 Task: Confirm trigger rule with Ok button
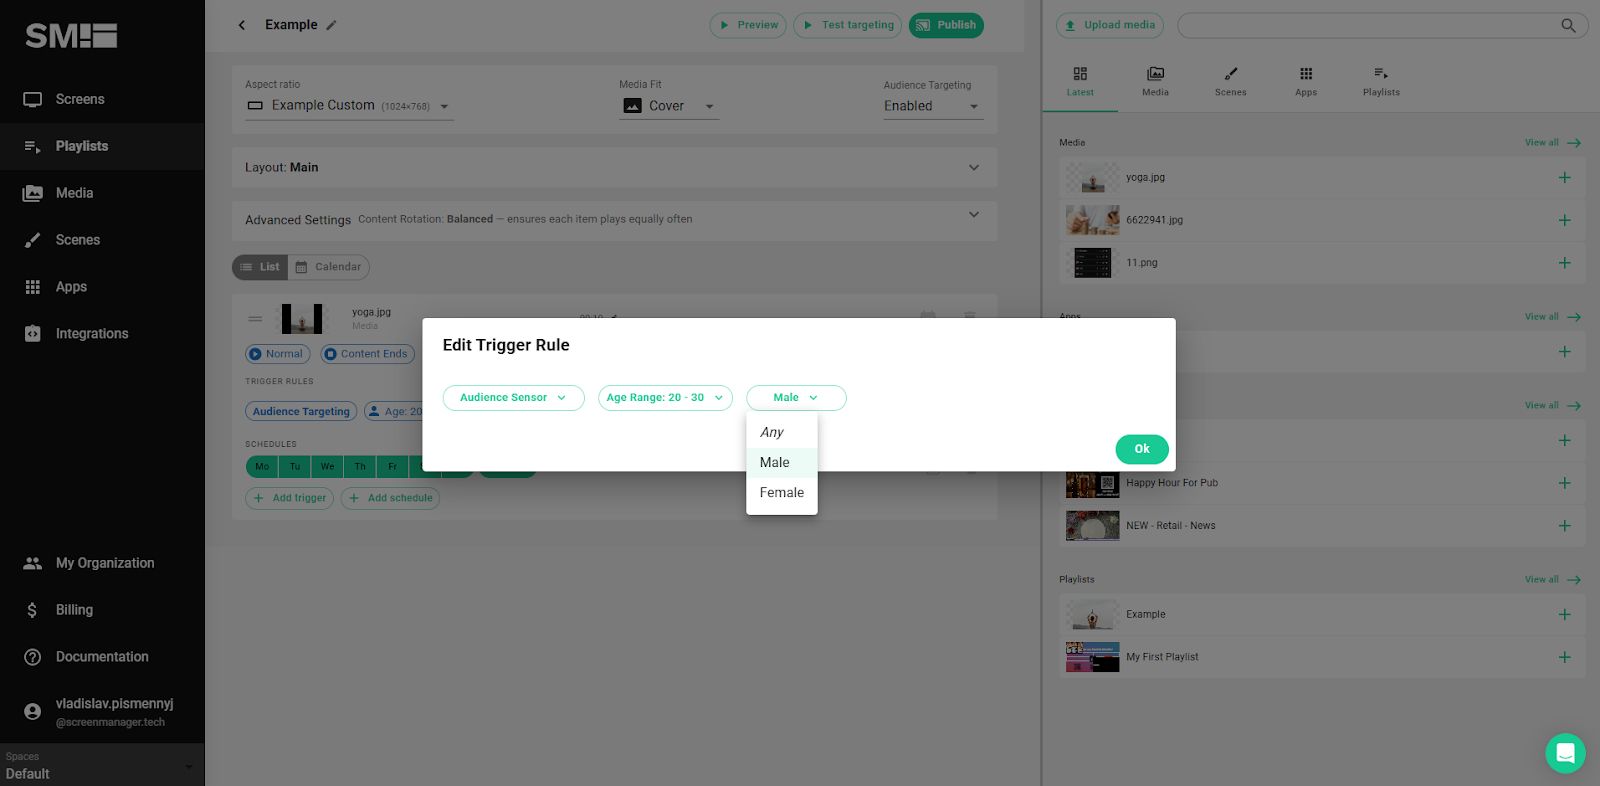pos(1141,449)
